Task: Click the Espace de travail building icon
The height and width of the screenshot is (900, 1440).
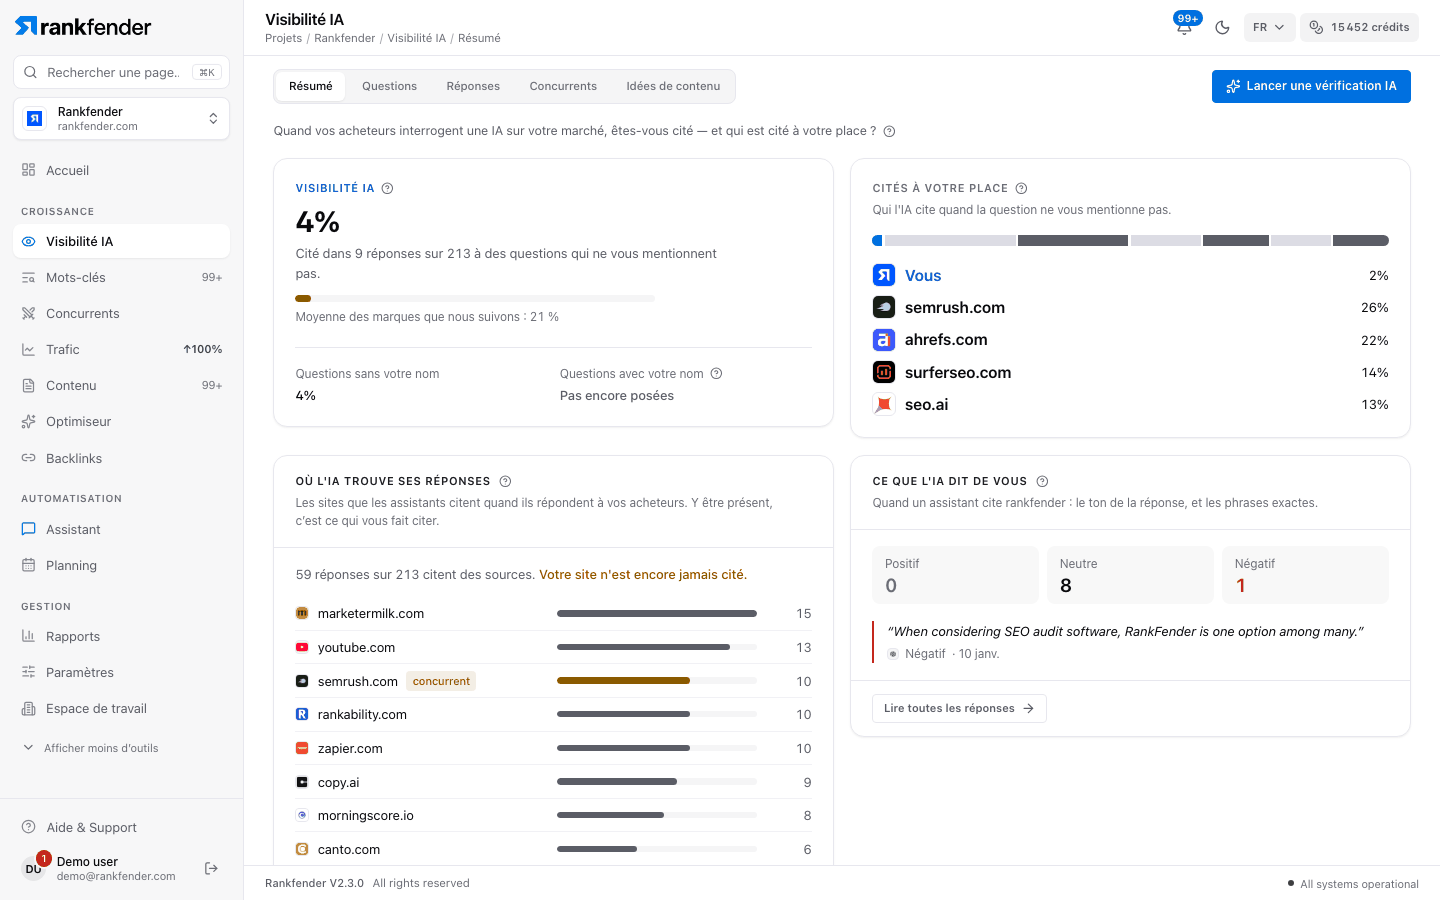Action: [x=29, y=708]
